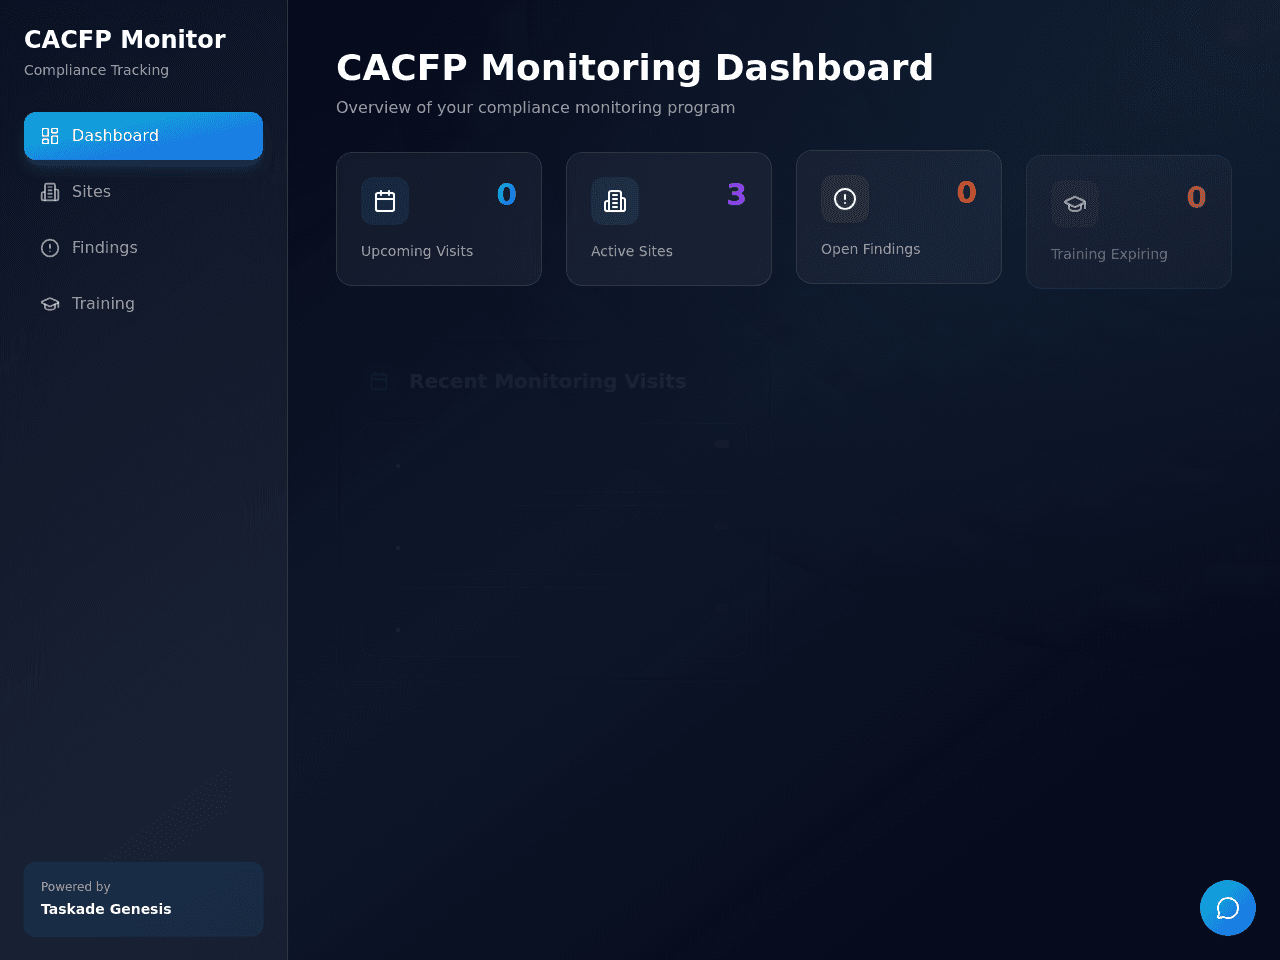This screenshot has width=1280, height=960.
Task: Open the chat bubble button
Action: [x=1228, y=908]
